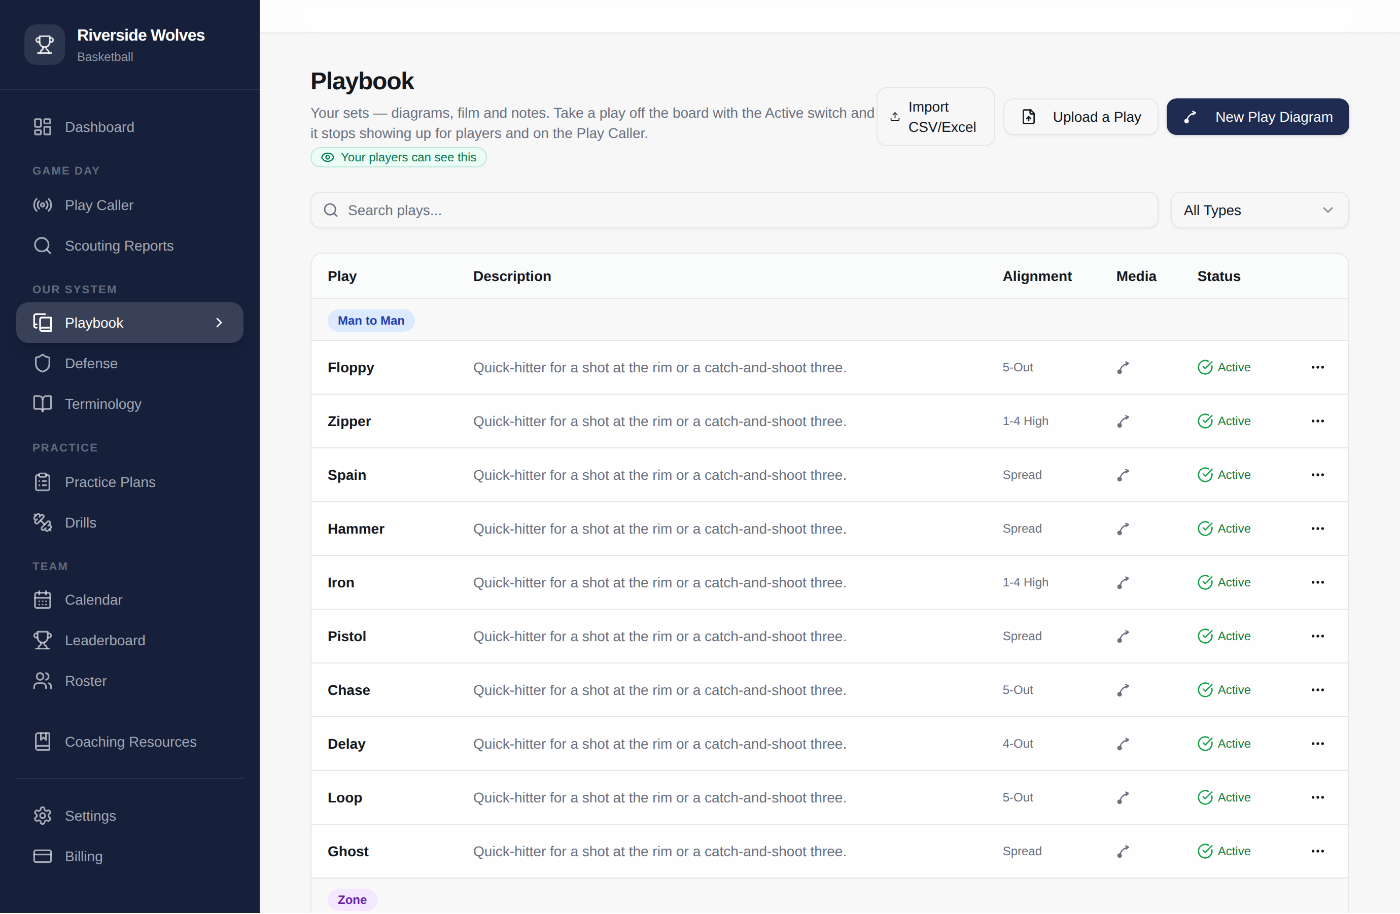Screen dimensions: 1400x914
Task: Click the Riverside Wolves trophy logo
Action: click(44, 45)
